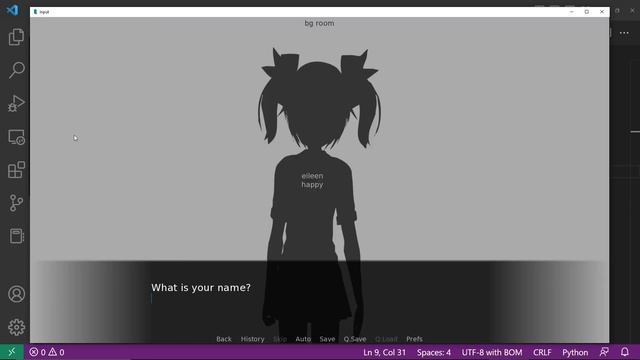Open the notebook icon in activity bar
The height and width of the screenshot is (360, 640).
tap(16, 236)
